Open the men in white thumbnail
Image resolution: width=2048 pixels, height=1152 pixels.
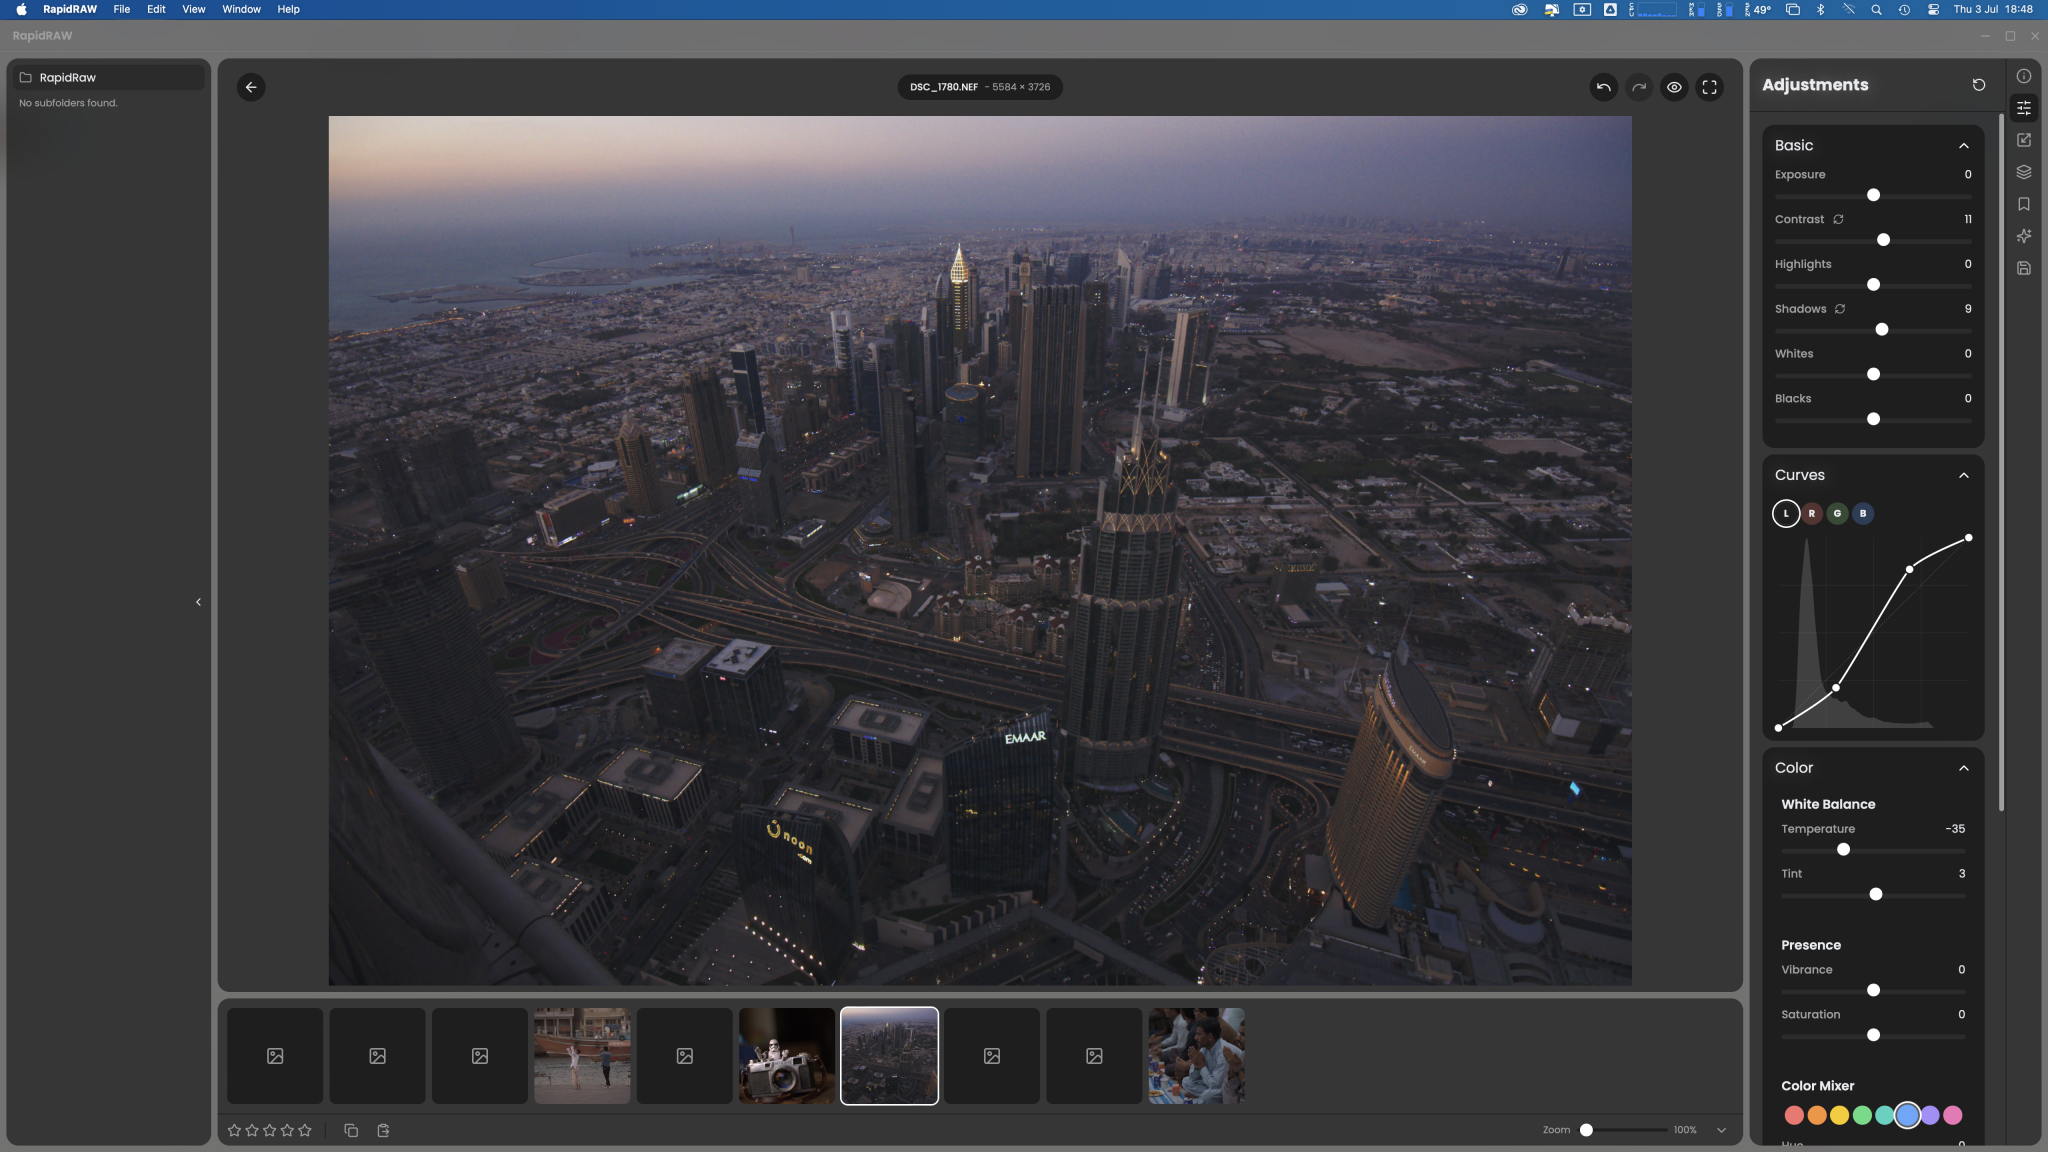coord(1197,1056)
